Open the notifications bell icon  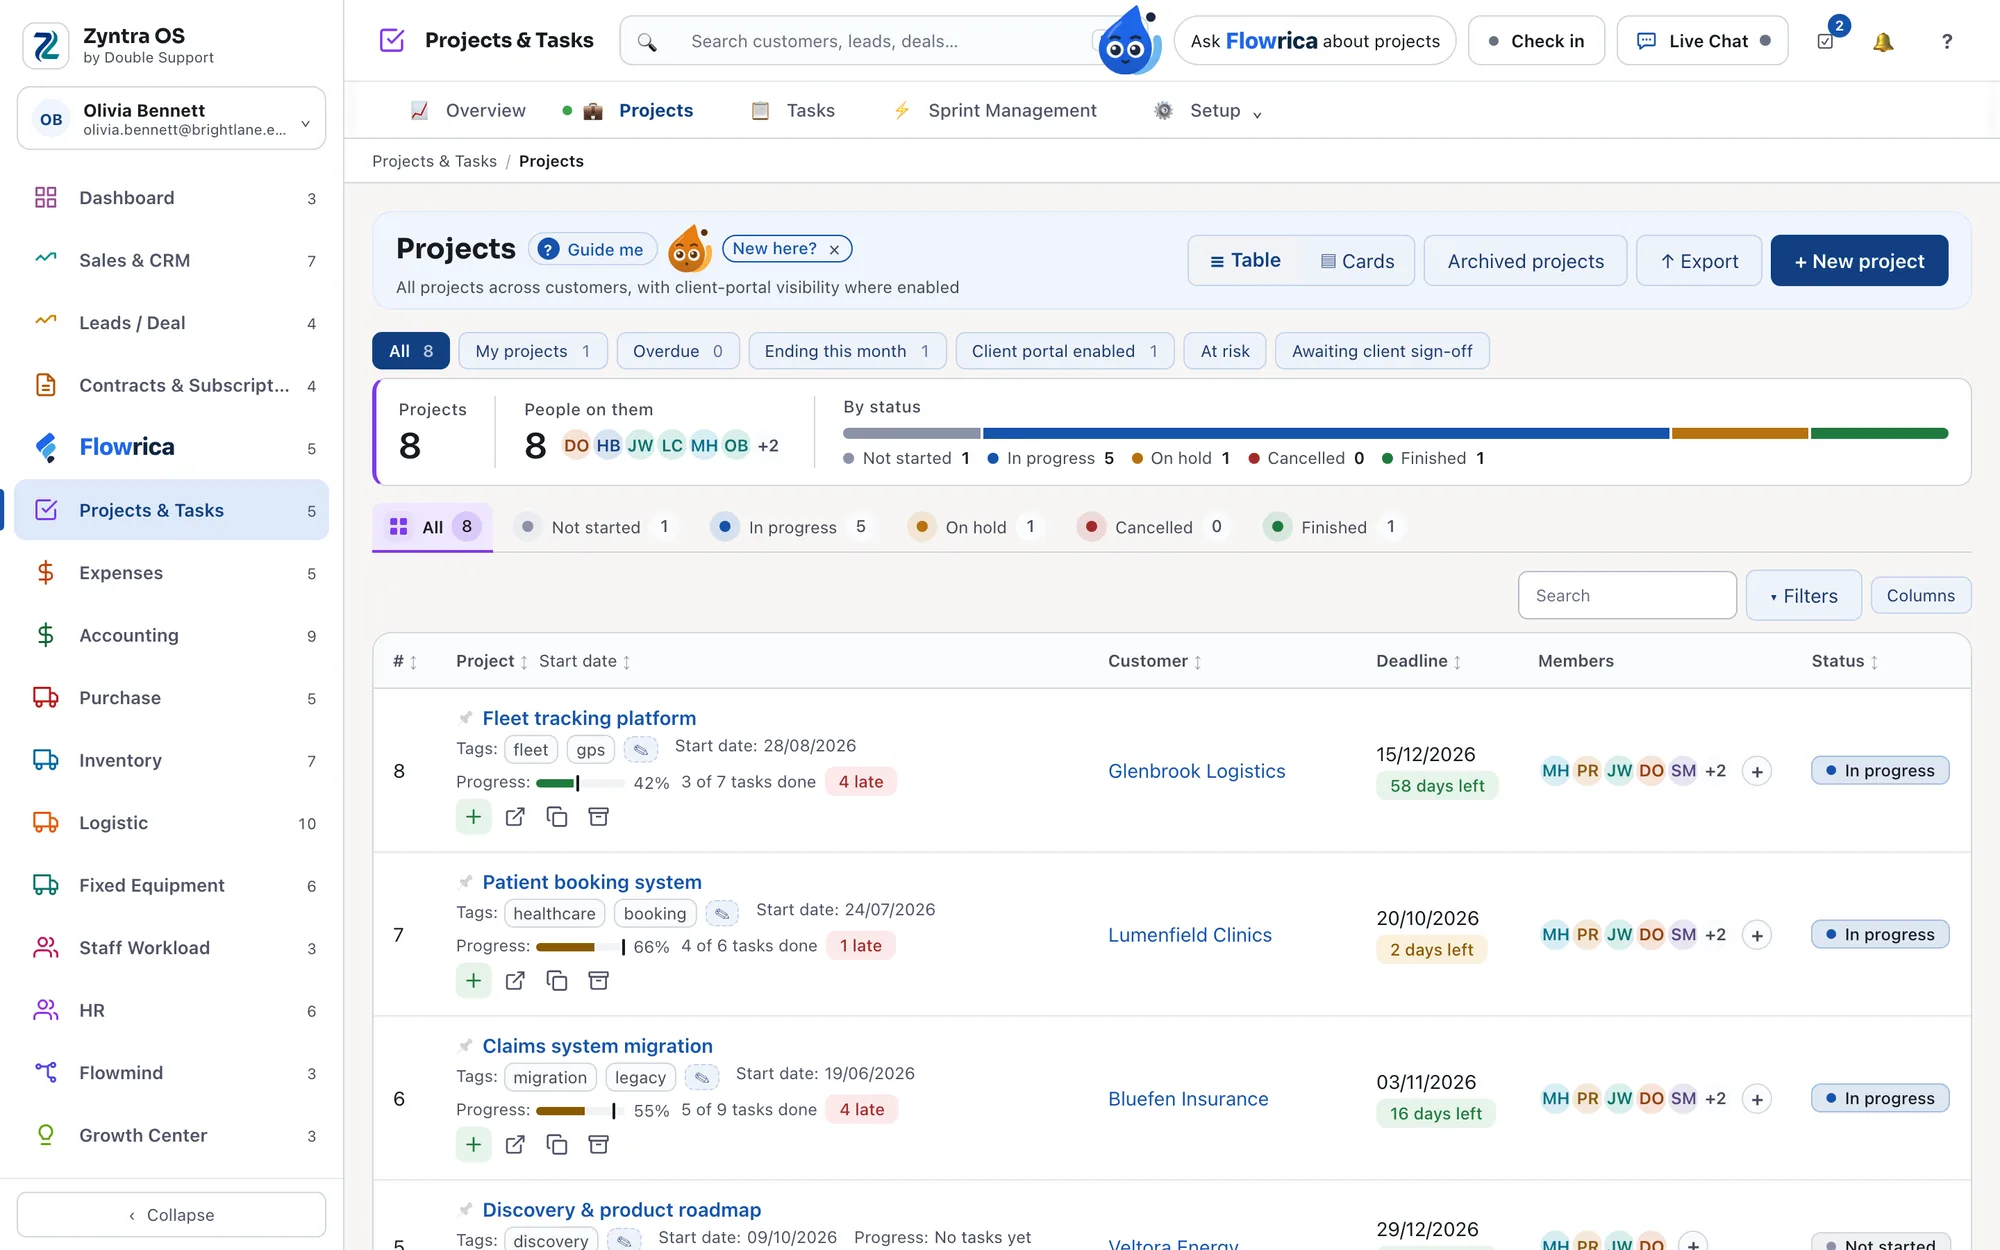coord(1883,41)
